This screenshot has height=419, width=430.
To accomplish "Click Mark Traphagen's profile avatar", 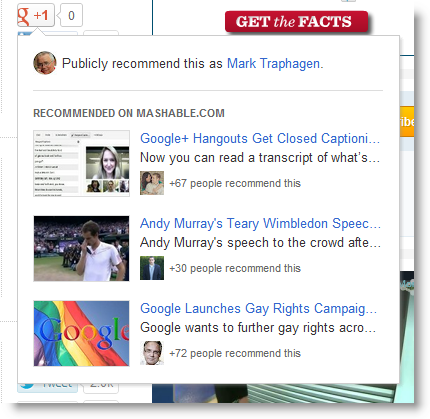I will 45,63.
